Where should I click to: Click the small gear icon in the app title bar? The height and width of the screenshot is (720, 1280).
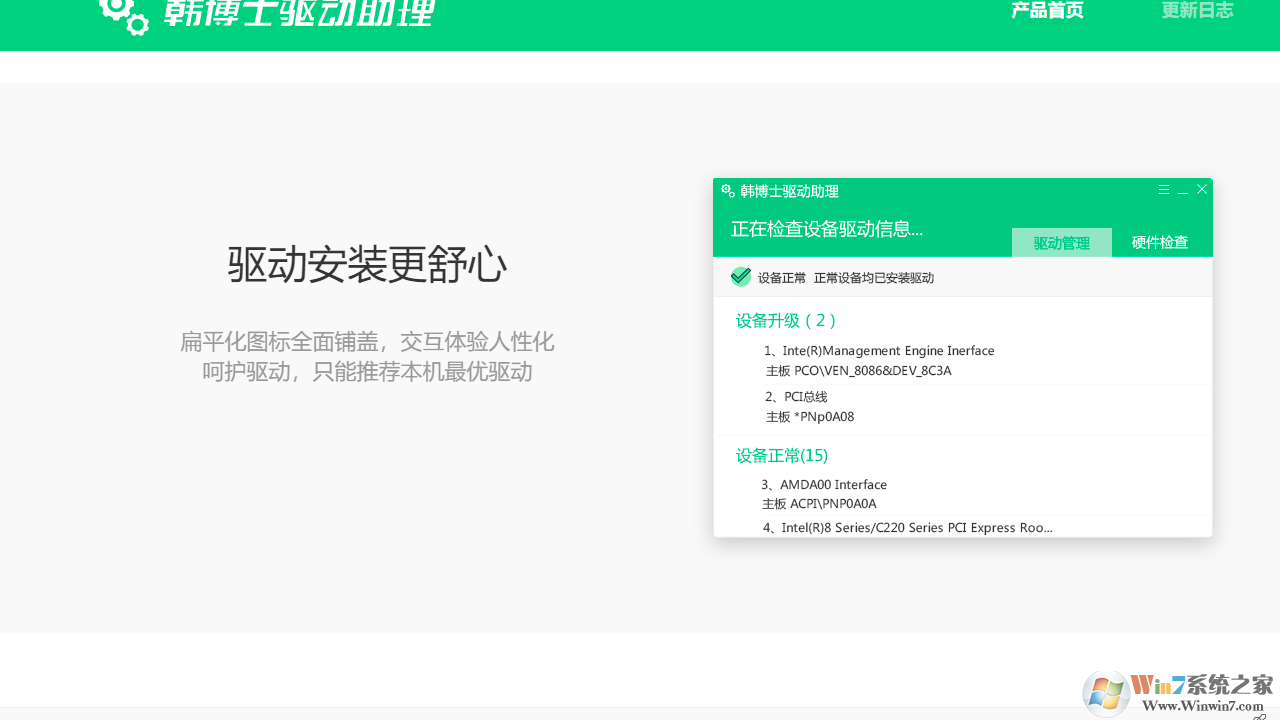(x=728, y=191)
